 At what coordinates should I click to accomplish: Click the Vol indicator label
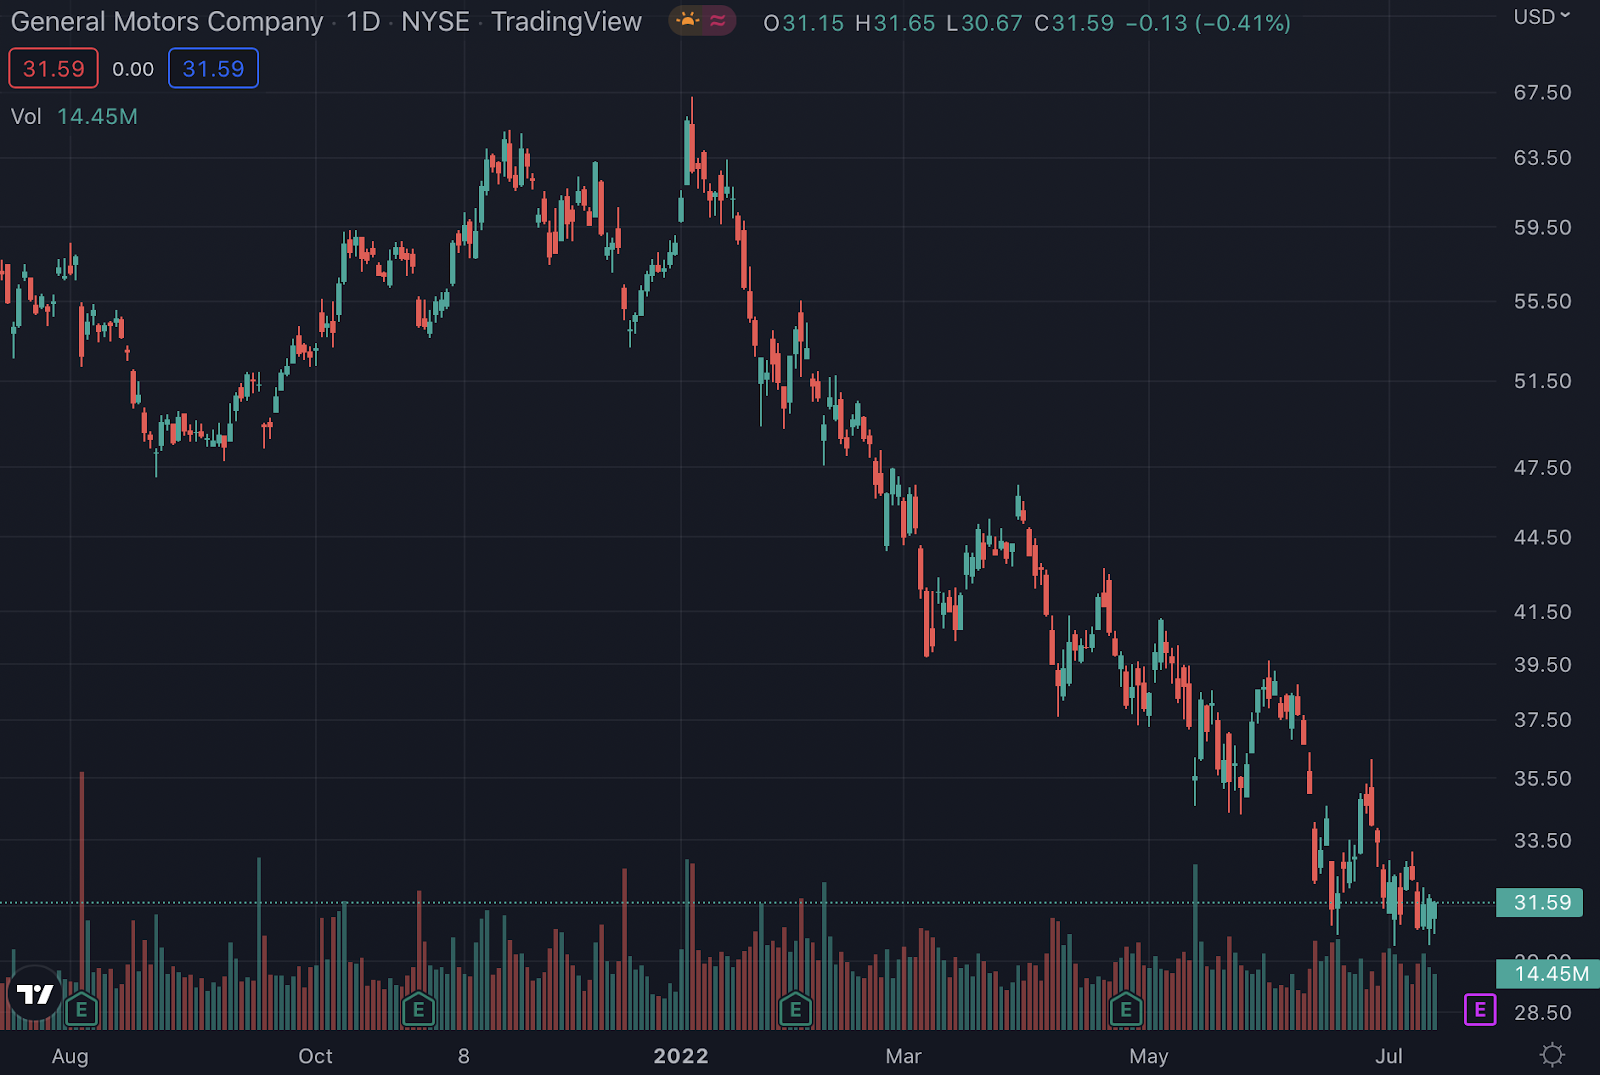(26, 116)
